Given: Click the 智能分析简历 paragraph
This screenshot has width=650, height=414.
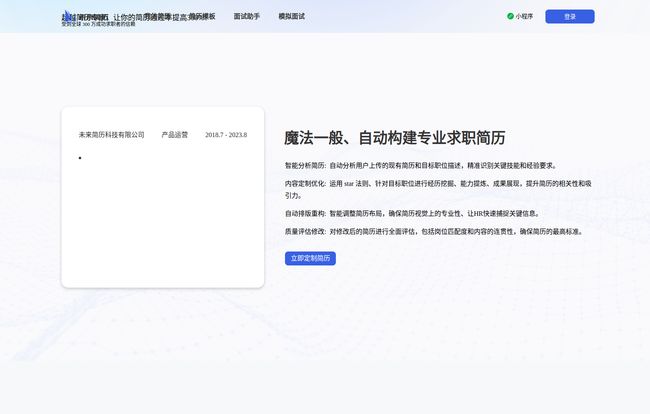Looking at the screenshot, I should coord(421,165).
